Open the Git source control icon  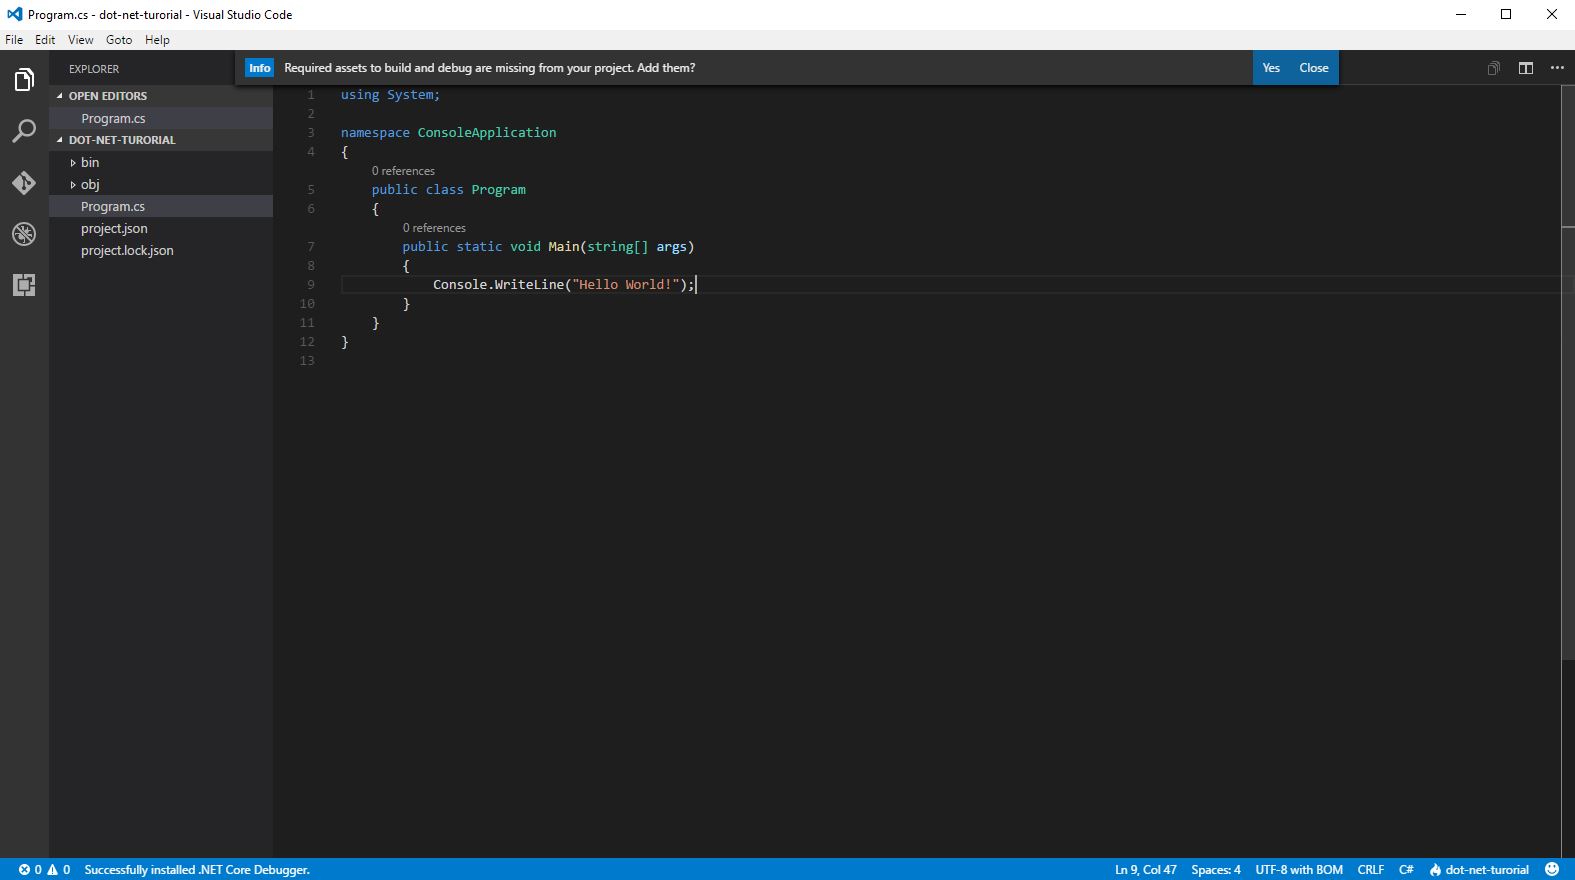click(24, 183)
